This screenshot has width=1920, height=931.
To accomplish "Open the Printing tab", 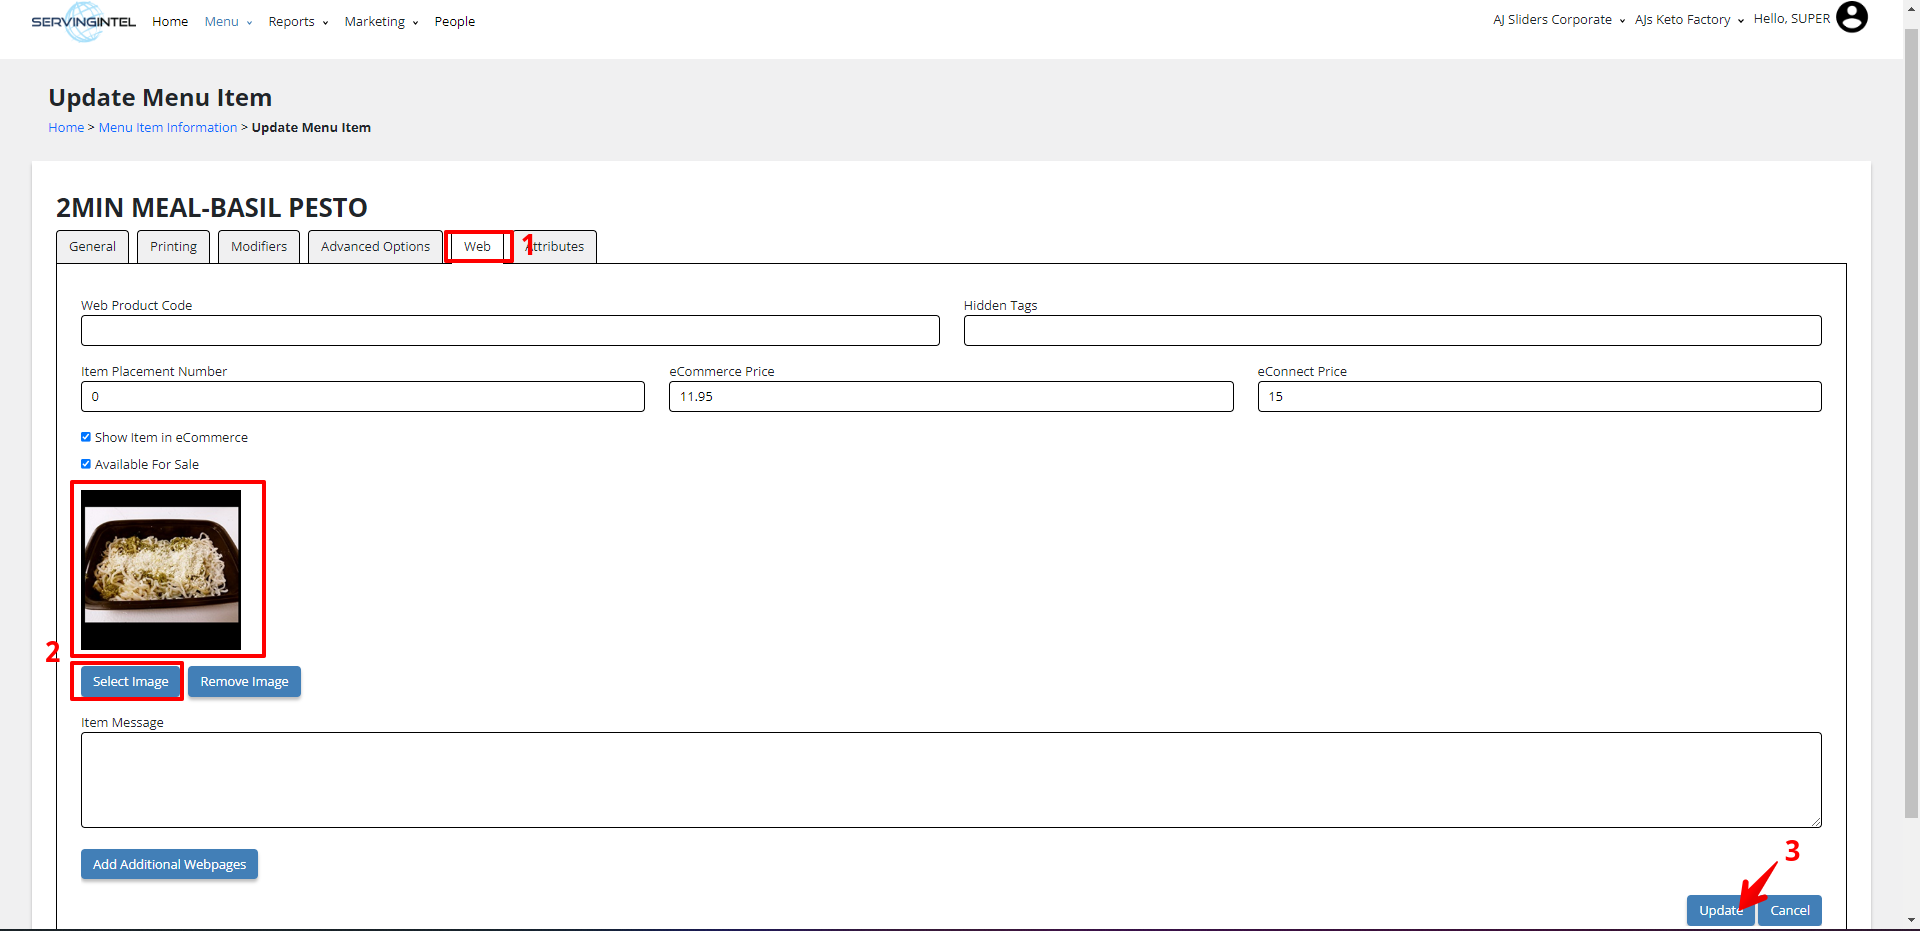I will pos(173,247).
